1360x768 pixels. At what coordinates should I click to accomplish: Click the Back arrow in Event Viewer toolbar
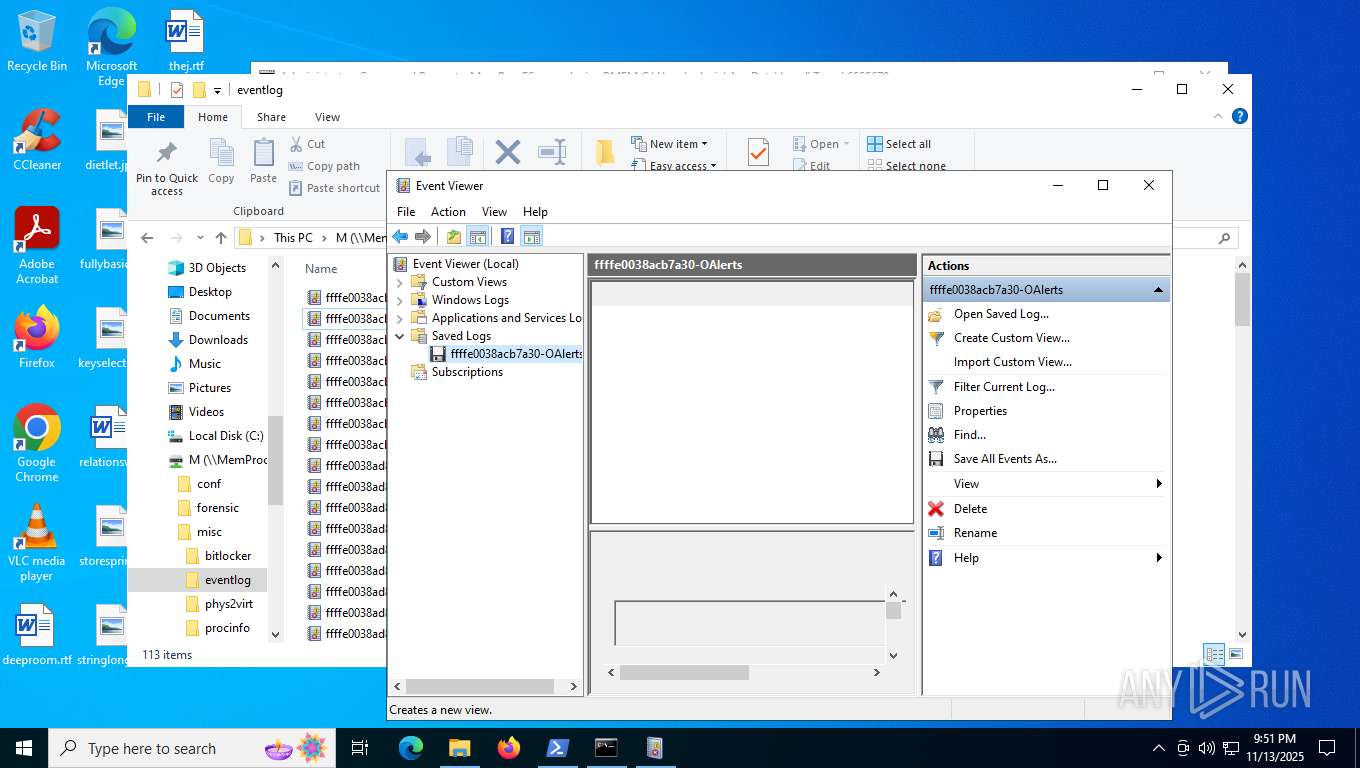400,237
